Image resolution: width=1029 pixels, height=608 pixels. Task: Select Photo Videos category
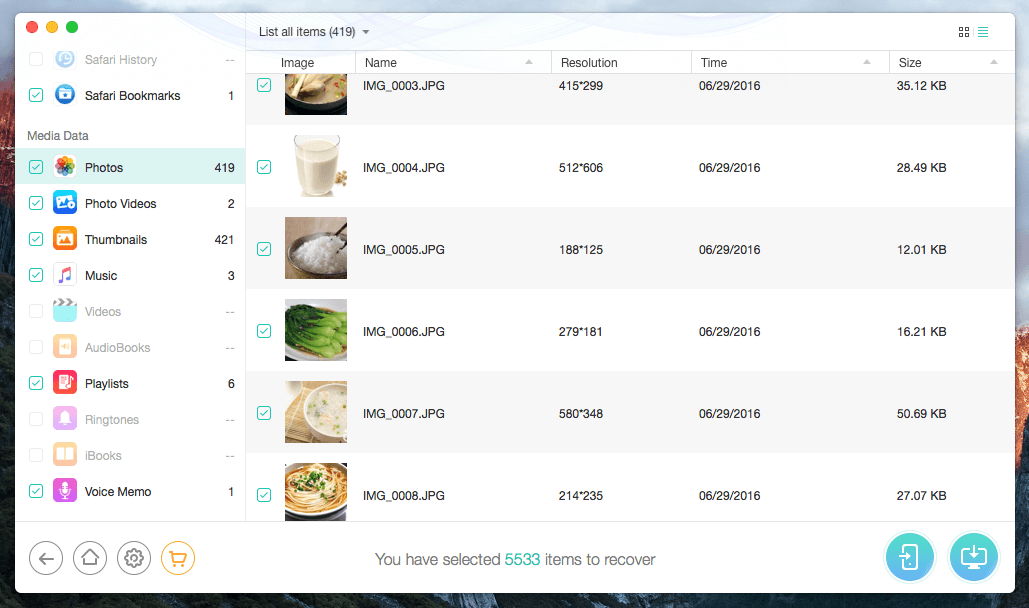[x=131, y=204]
